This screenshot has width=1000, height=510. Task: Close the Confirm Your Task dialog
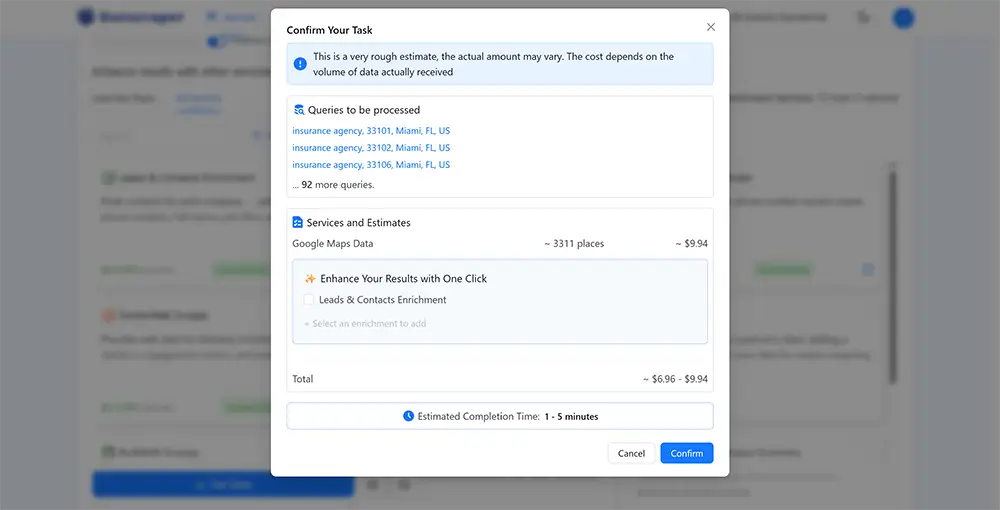[710, 27]
